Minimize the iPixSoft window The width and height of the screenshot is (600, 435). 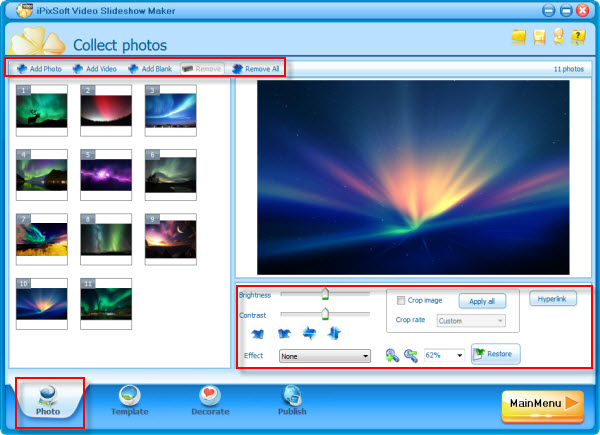[548, 10]
